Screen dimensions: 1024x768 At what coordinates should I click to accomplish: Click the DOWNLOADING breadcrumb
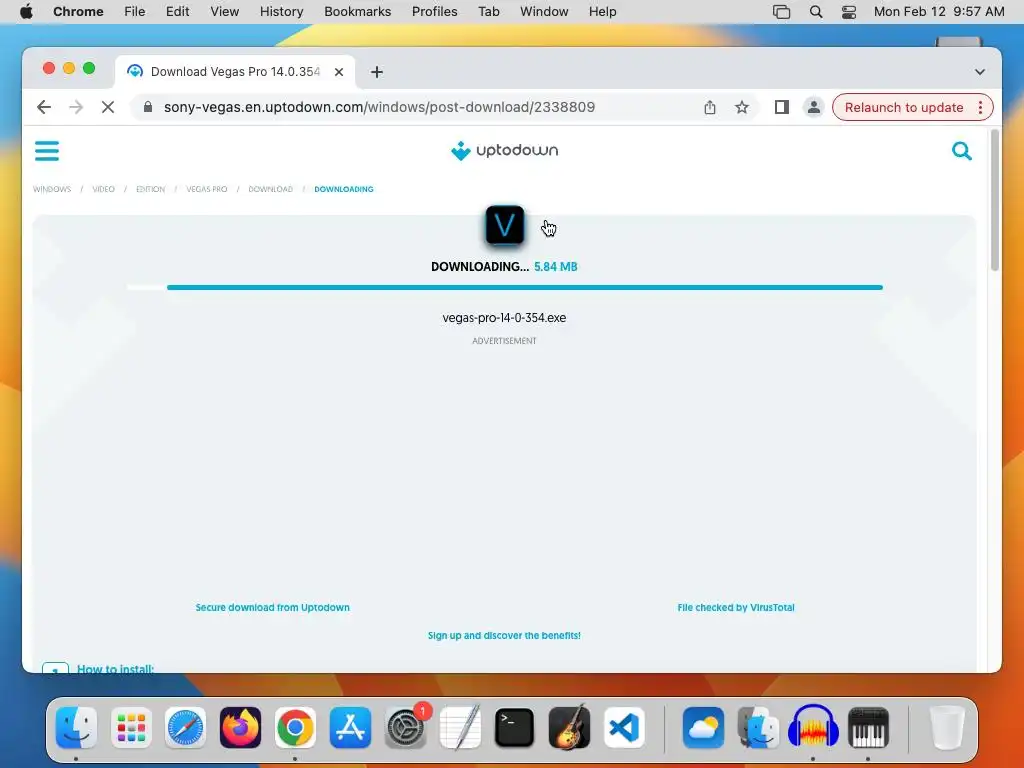pyautogui.click(x=344, y=189)
